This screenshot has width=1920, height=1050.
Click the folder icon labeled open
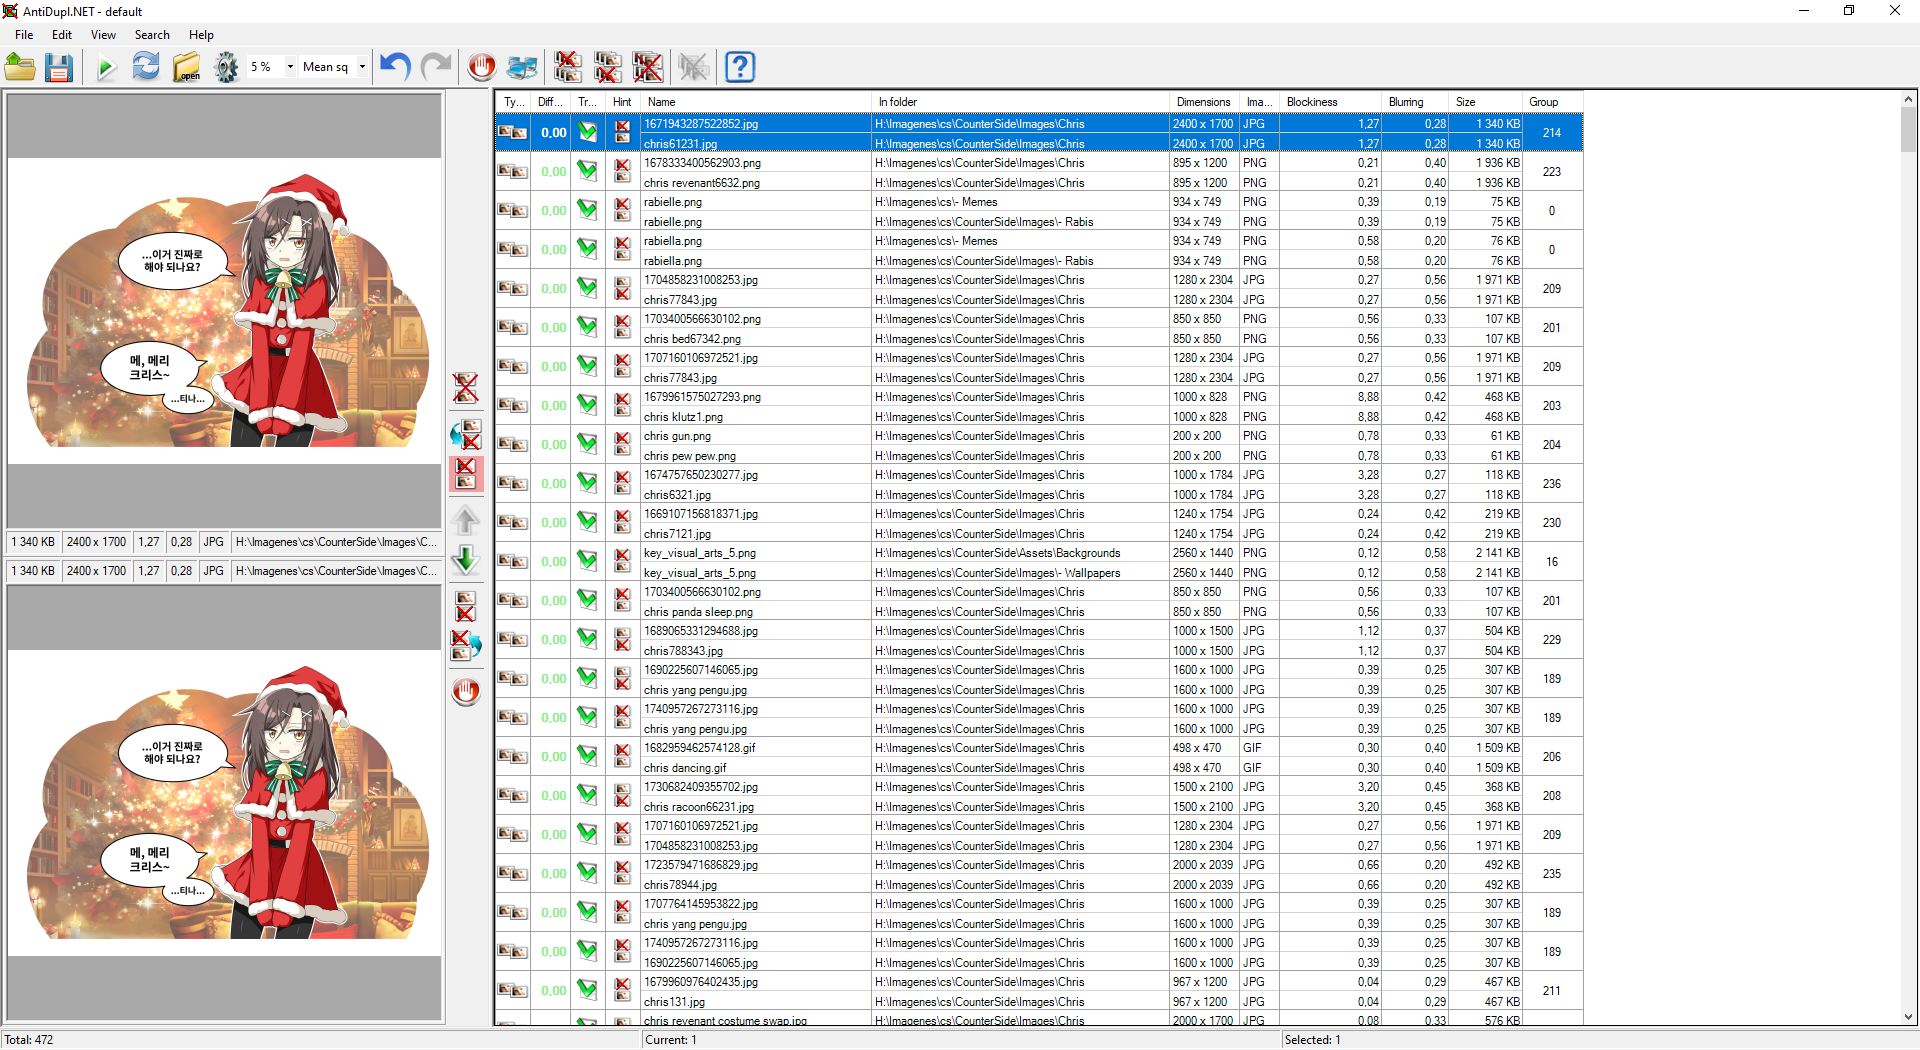click(187, 67)
